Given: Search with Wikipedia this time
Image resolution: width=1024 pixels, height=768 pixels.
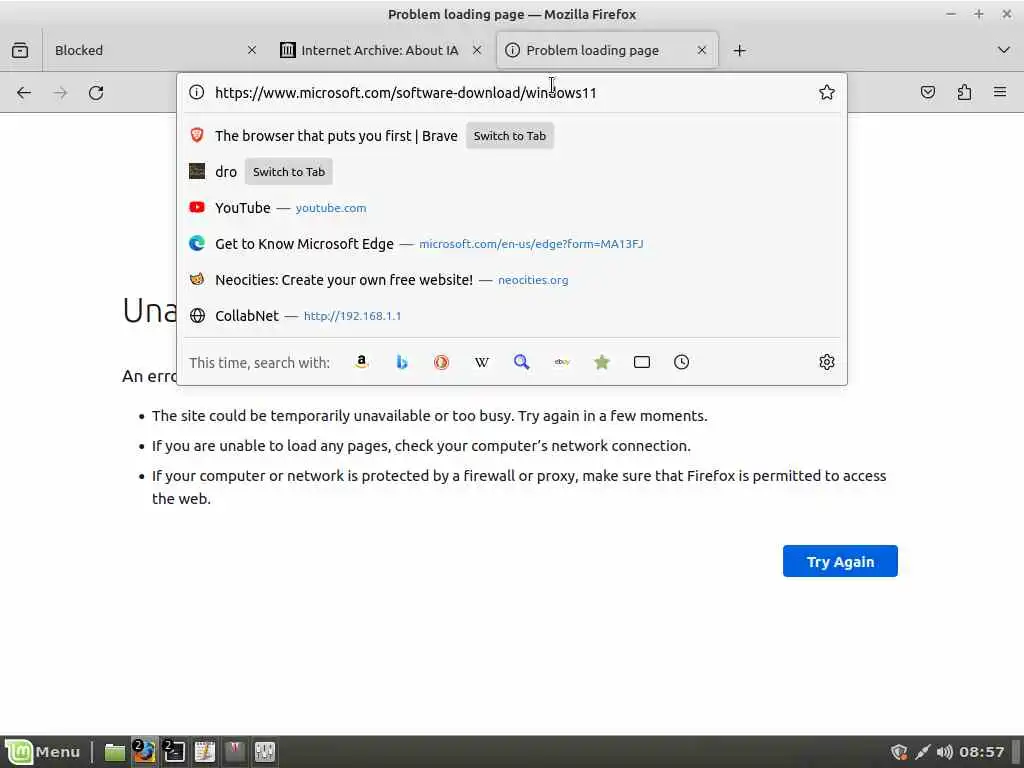Looking at the screenshot, I should (481, 362).
